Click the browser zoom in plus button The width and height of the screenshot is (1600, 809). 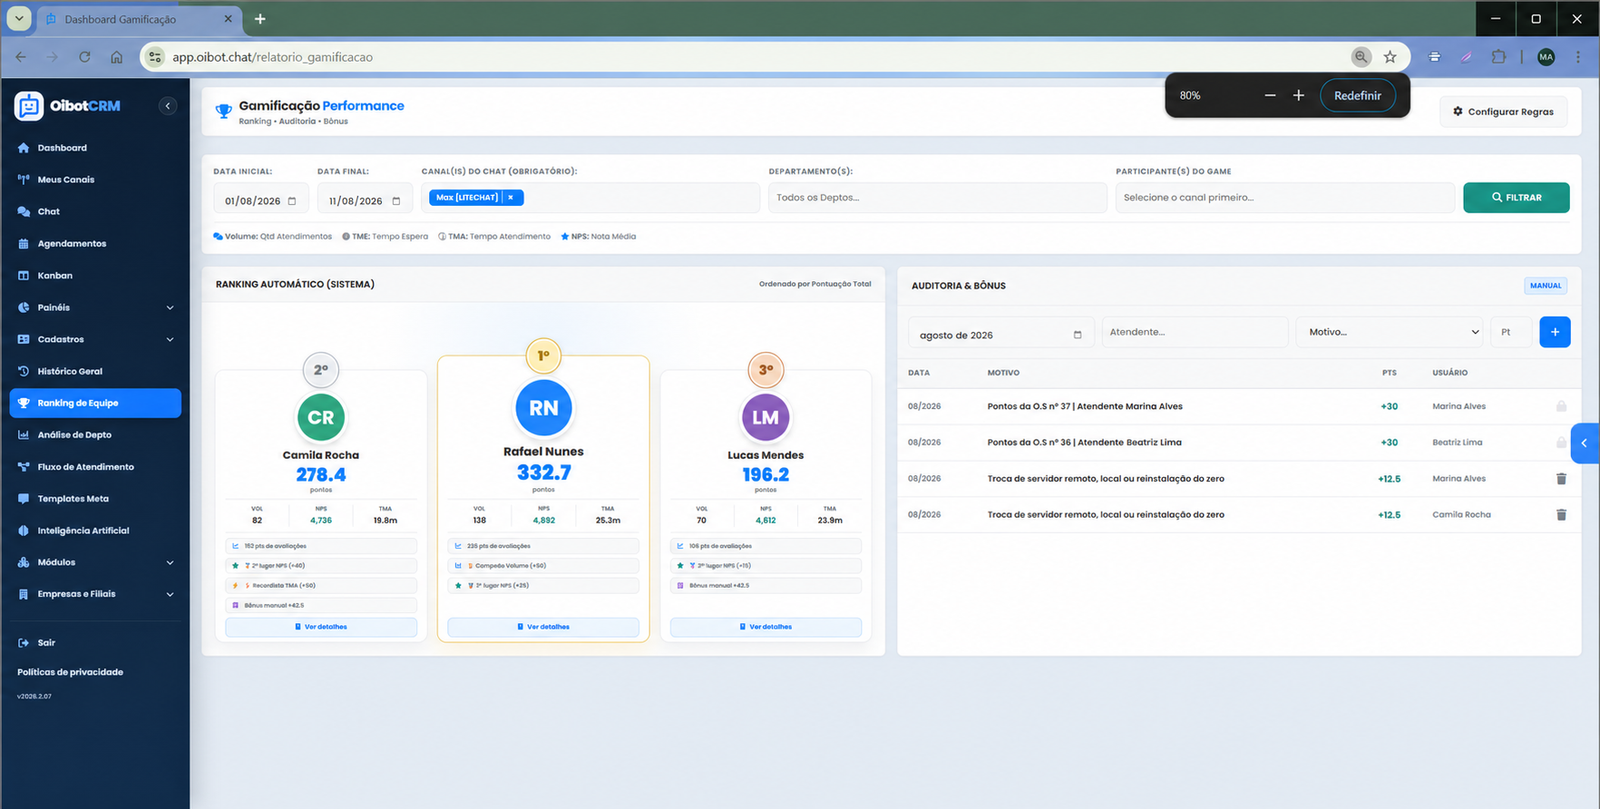tap(1298, 96)
